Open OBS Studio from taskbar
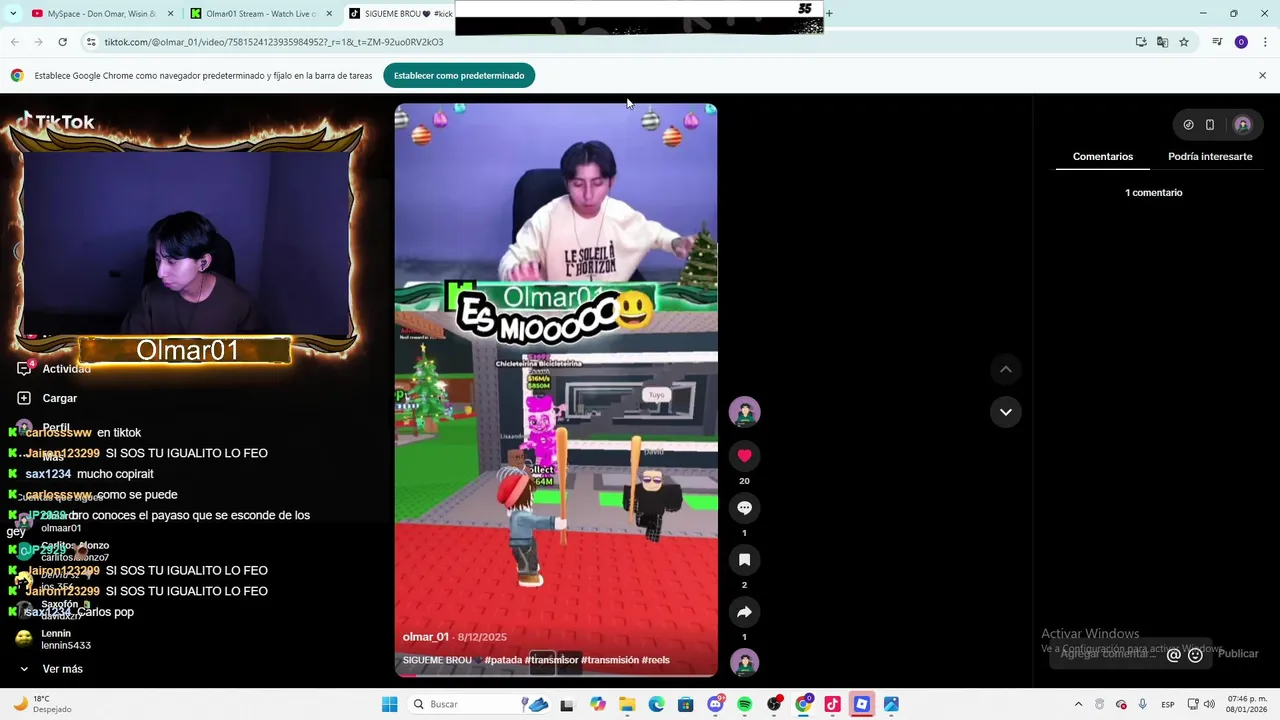 pos(774,704)
